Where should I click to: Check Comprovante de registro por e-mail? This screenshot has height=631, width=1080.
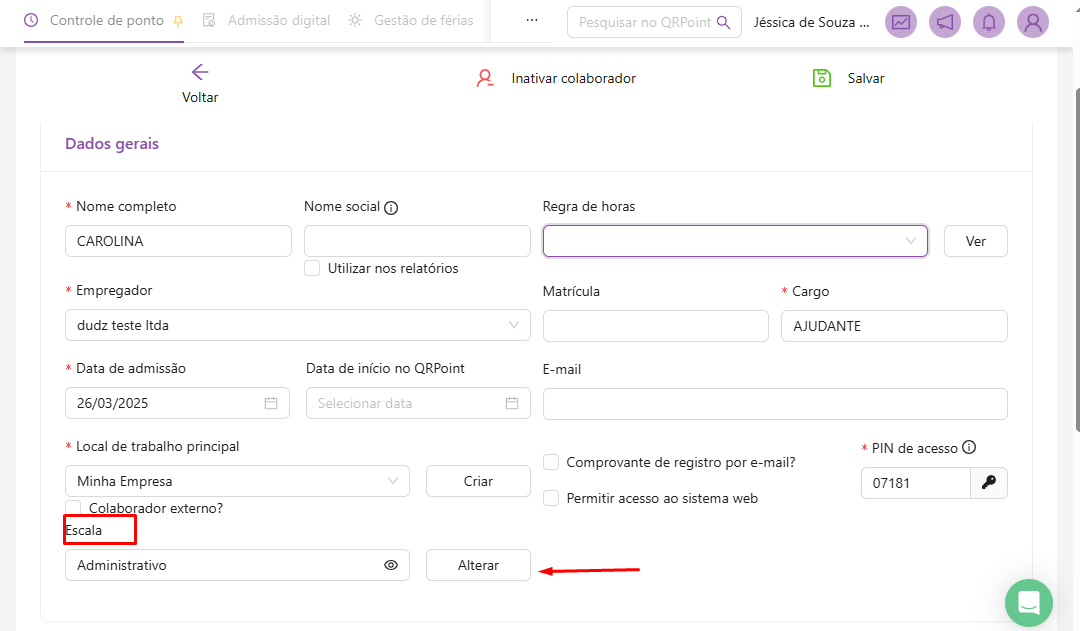pyautogui.click(x=551, y=462)
